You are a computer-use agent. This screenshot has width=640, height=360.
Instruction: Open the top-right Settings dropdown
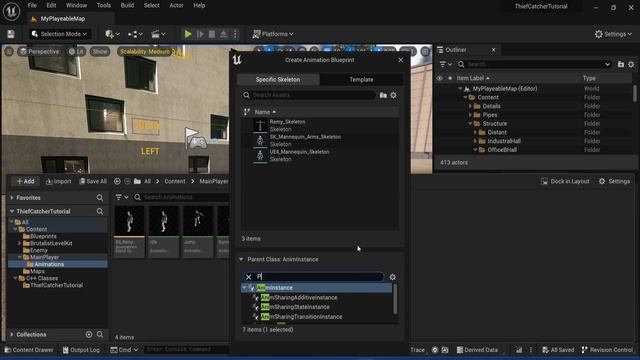613,34
